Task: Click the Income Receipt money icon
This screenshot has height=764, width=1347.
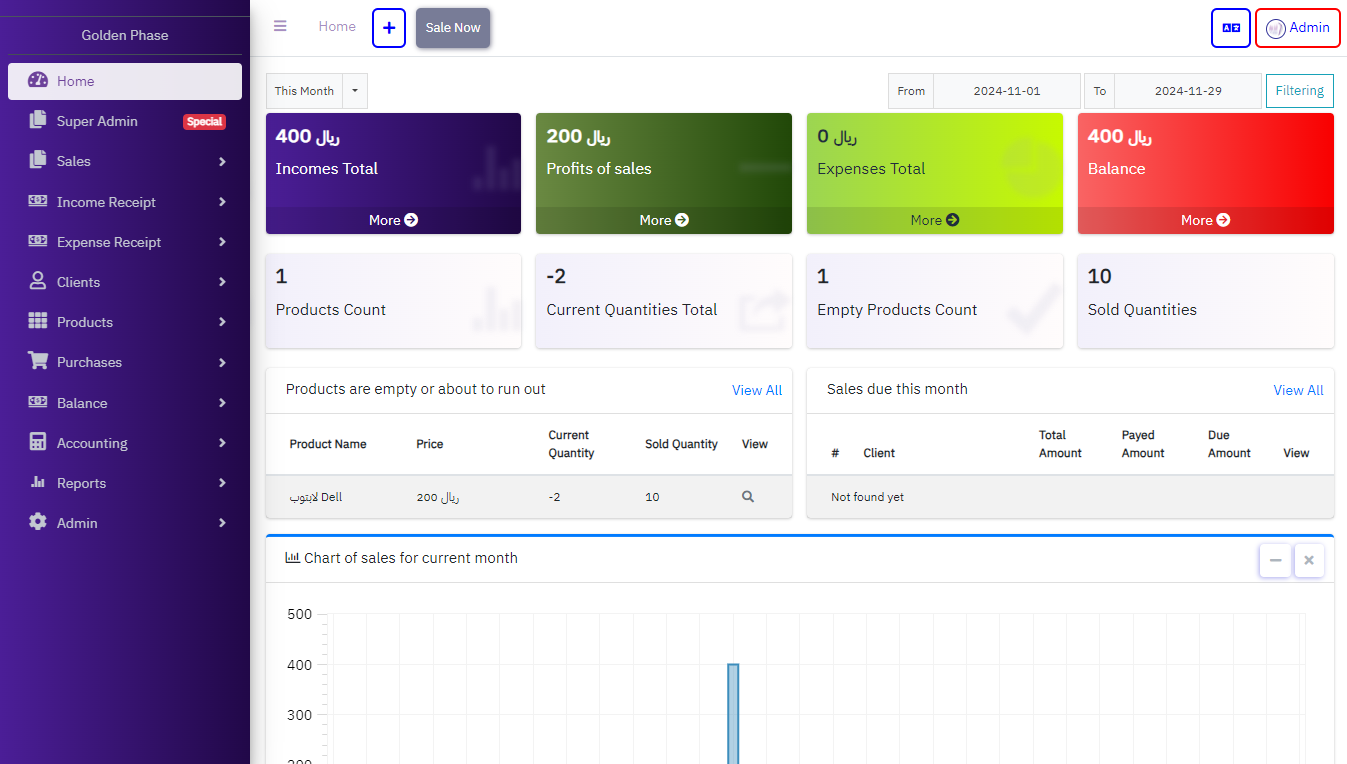Action: (38, 201)
